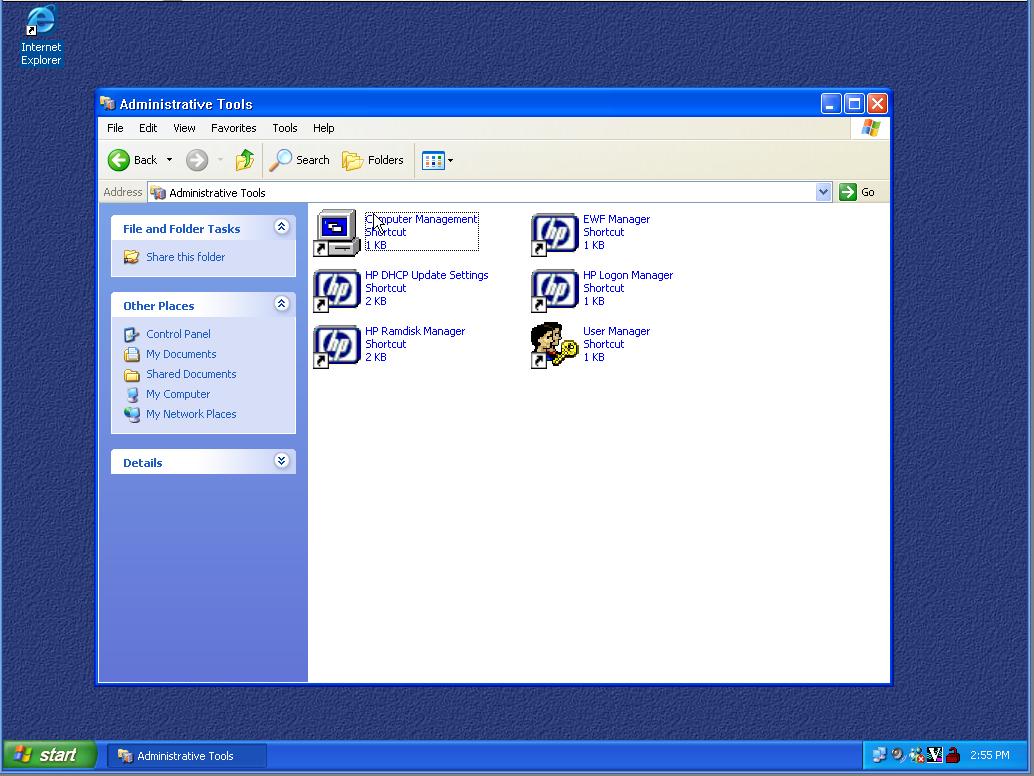Click the red padlock tray icon
Image resolution: width=1034 pixels, height=776 pixels.
(953, 755)
